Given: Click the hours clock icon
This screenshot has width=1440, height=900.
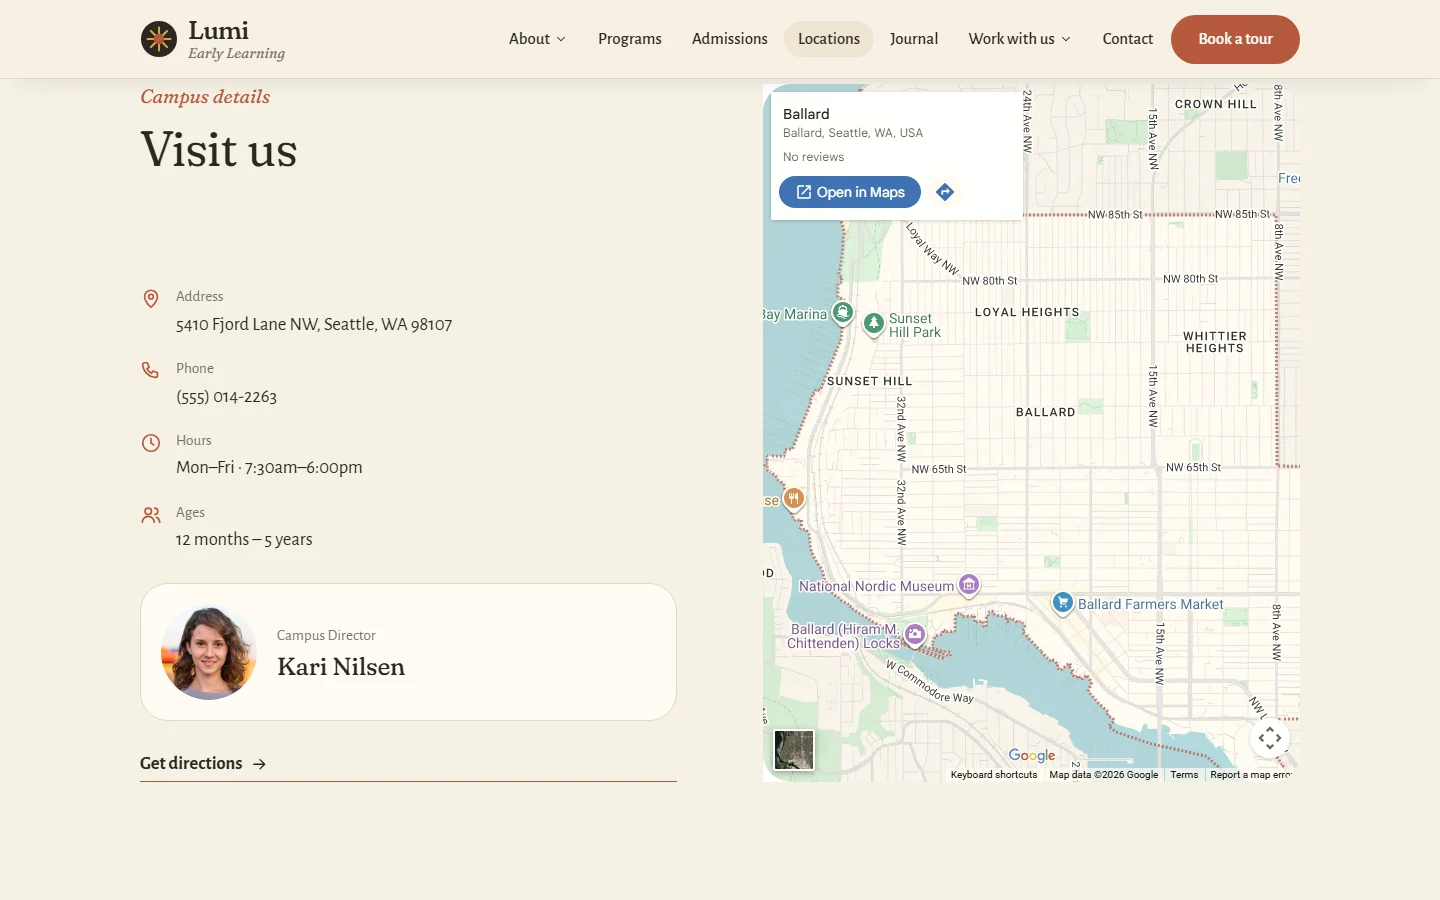Looking at the screenshot, I should (x=151, y=442).
